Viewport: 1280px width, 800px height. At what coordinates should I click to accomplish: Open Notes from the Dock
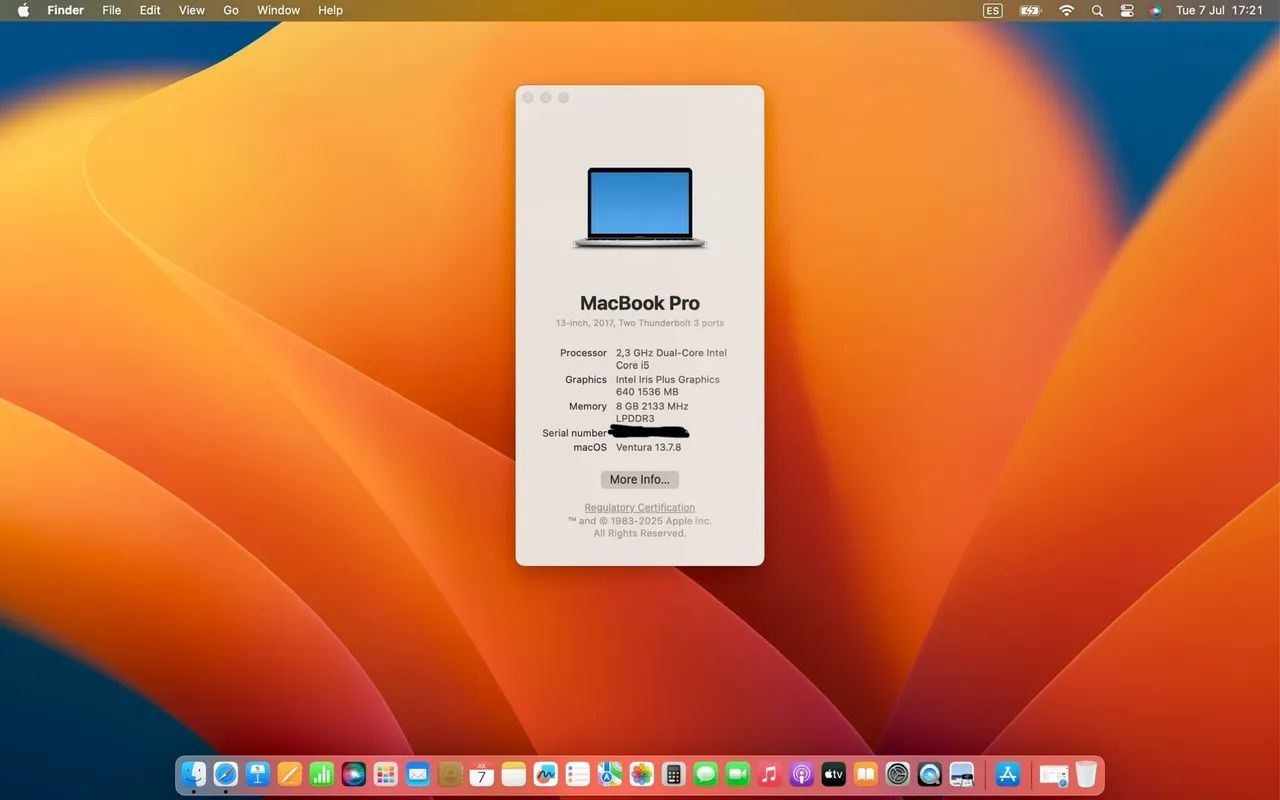coord(514,774)
